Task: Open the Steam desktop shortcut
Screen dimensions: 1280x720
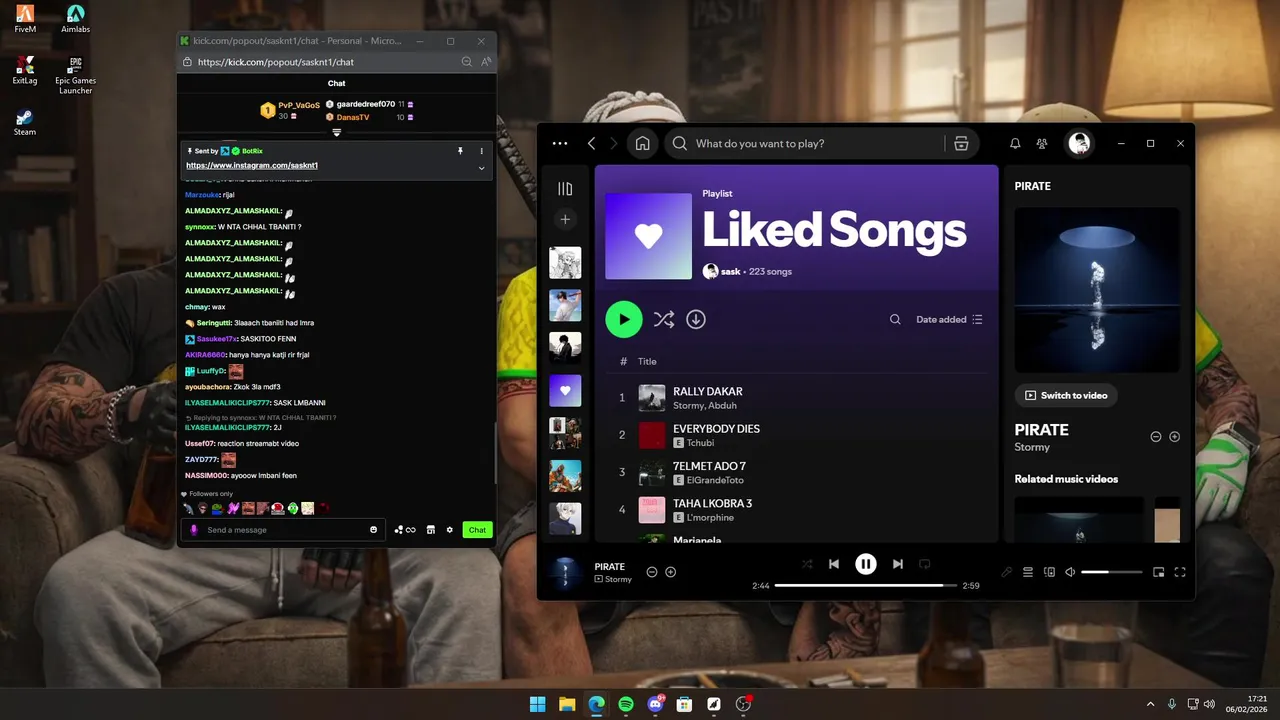Action: (x=25, y=122)
